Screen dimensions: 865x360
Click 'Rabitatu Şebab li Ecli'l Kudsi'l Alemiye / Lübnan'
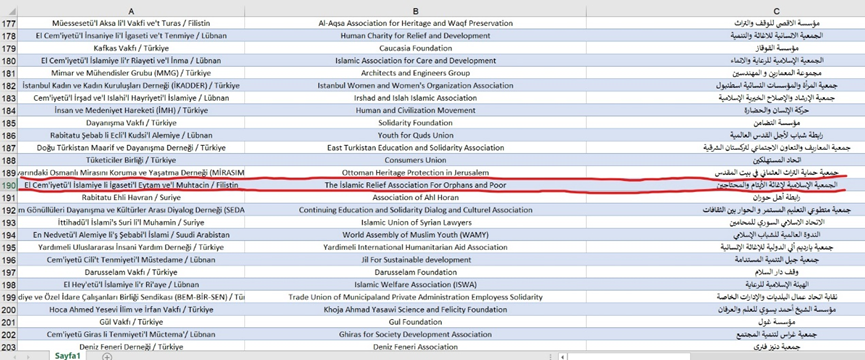pyautogui.click(x=131, y=135)
